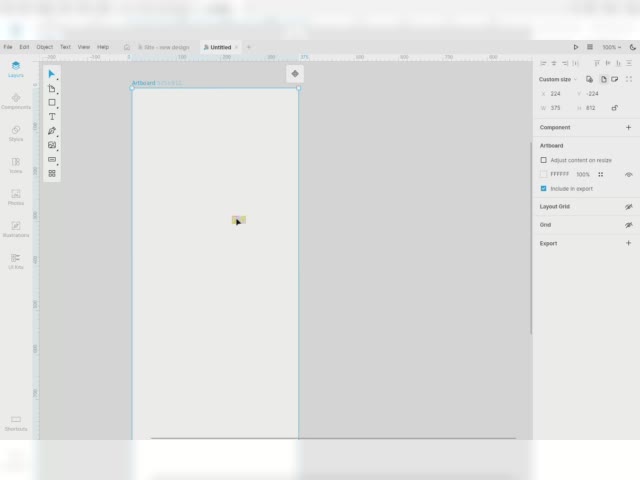This screenshot has width=640, height=480.
Task: Open the Object menu
Action: point(44,47)
